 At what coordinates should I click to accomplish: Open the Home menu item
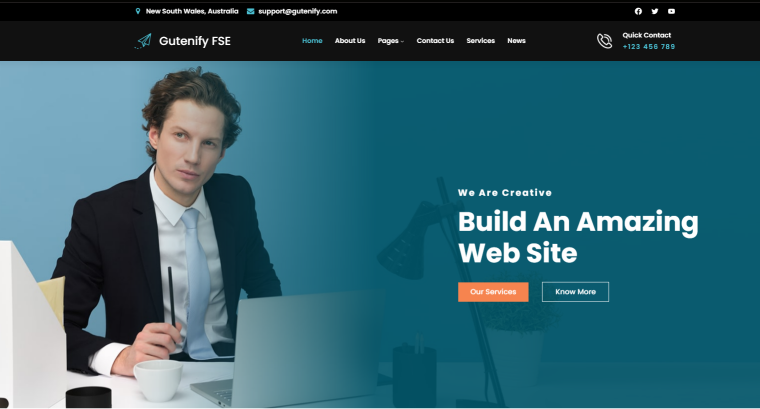[x=312, y=41]
